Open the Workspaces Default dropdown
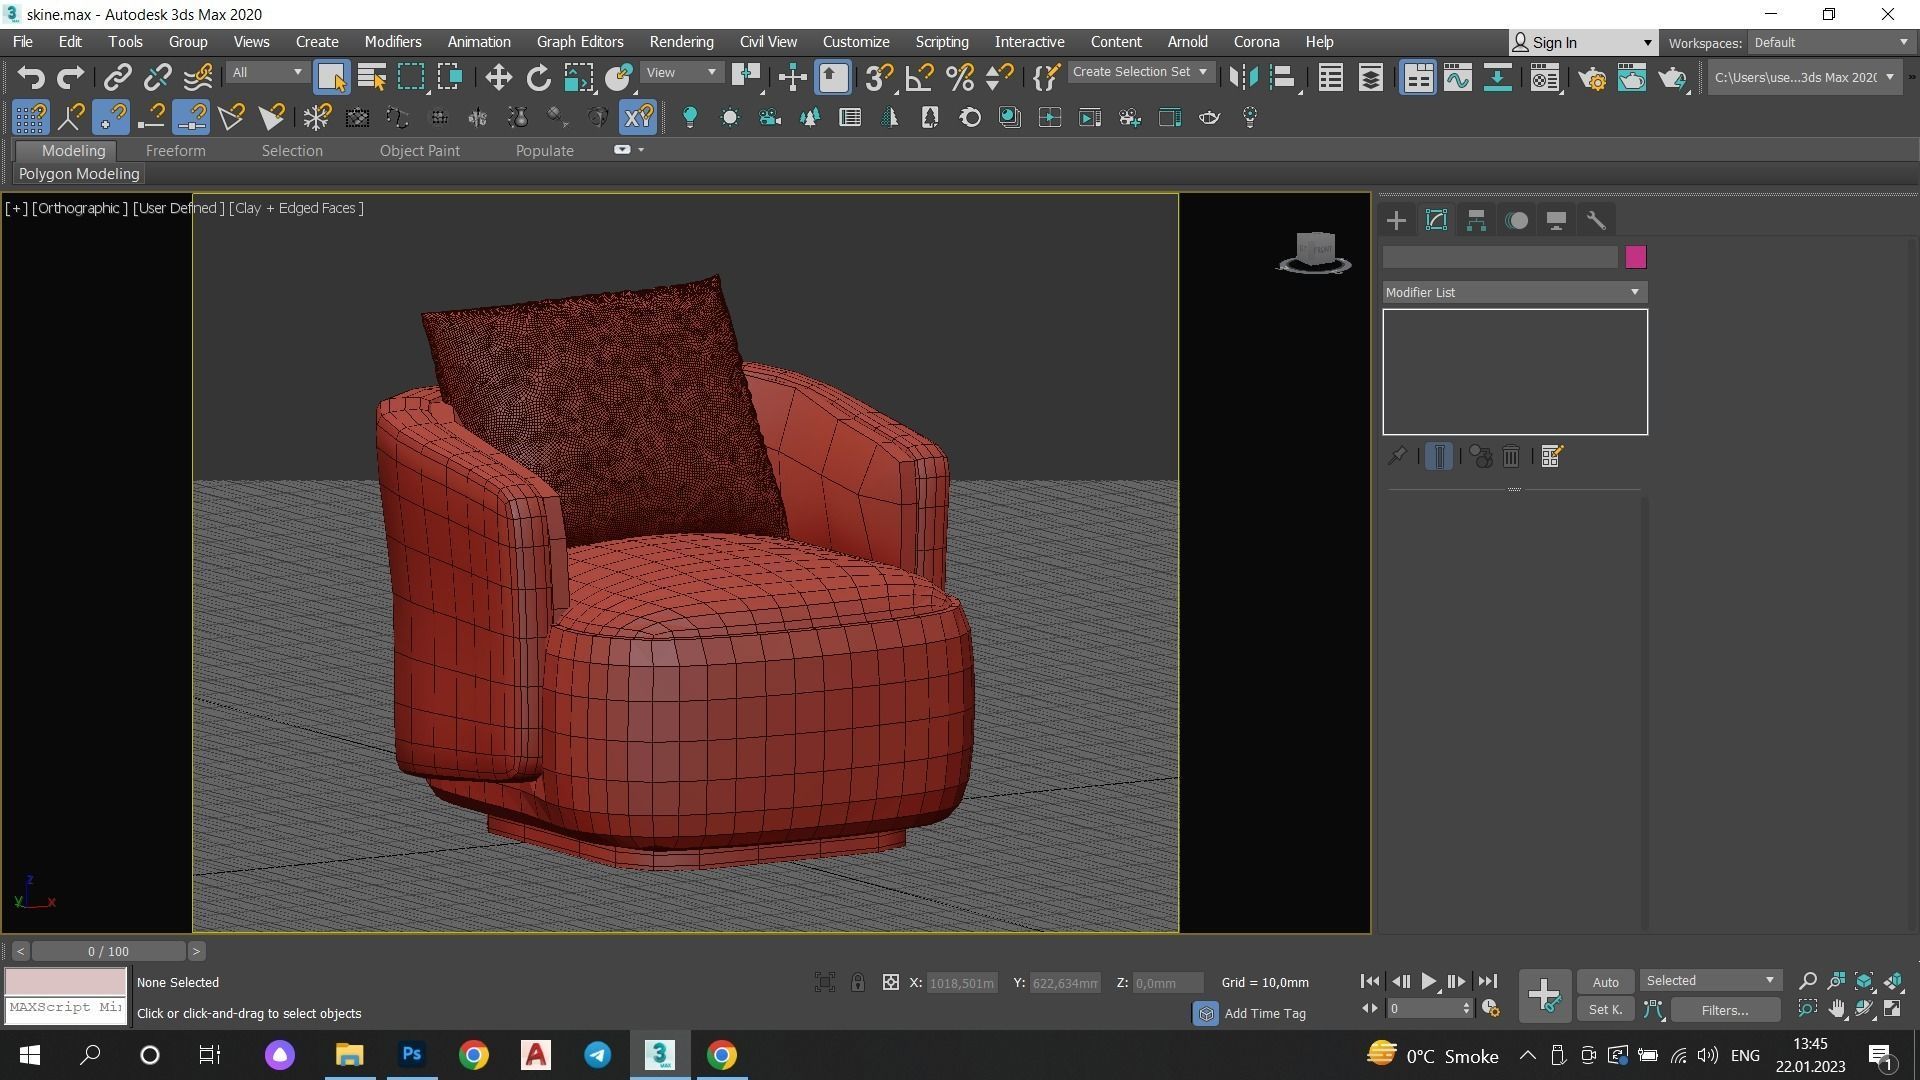1920x1080 pixels. (x=1830, y=42)
